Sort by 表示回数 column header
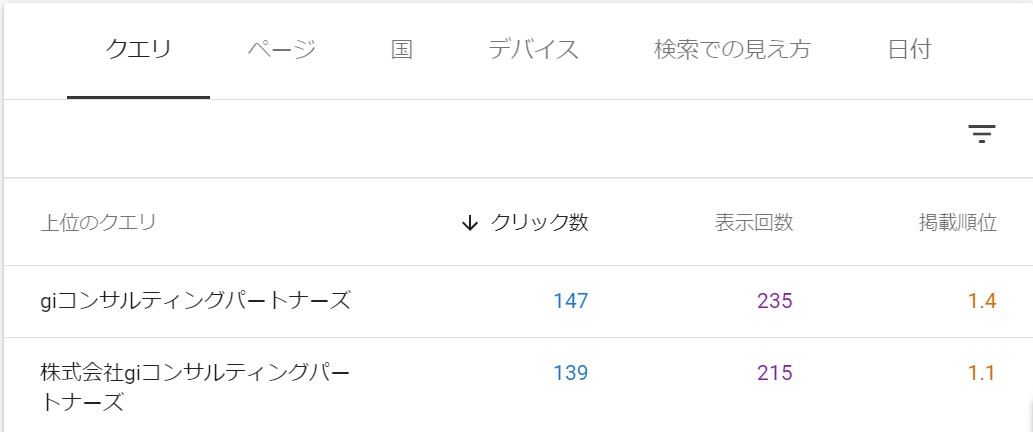 pyautogui.click(x=754, y=223)
